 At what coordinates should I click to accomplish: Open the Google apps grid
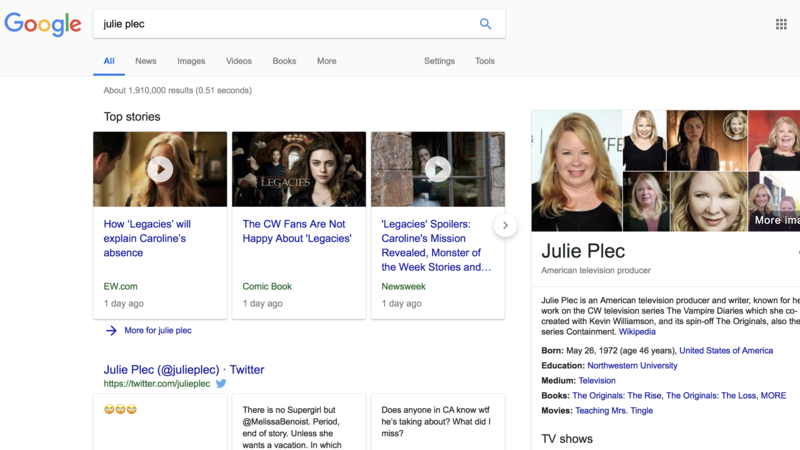click(781, 24)
